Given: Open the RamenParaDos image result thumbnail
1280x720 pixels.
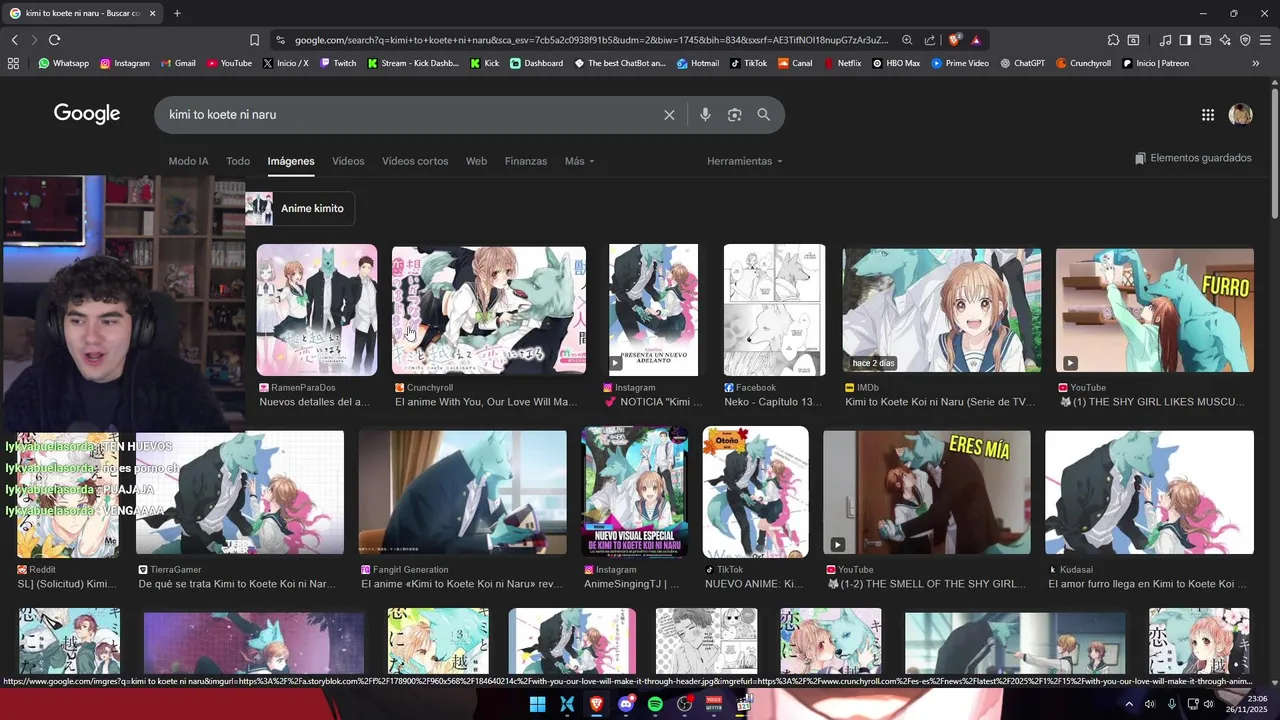Looking at the screenshot, I should point(317,310).
